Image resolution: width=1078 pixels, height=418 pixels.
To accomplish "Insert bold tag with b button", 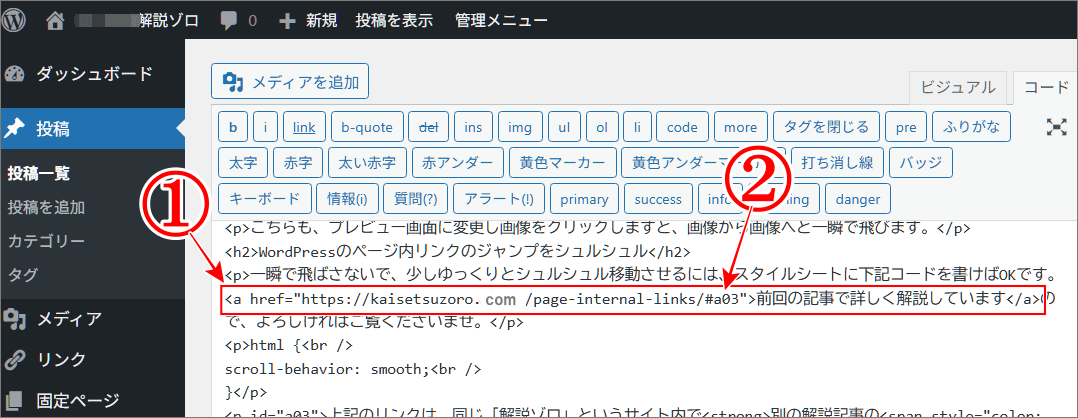I will pyautogui.click(x=233, y=127).
